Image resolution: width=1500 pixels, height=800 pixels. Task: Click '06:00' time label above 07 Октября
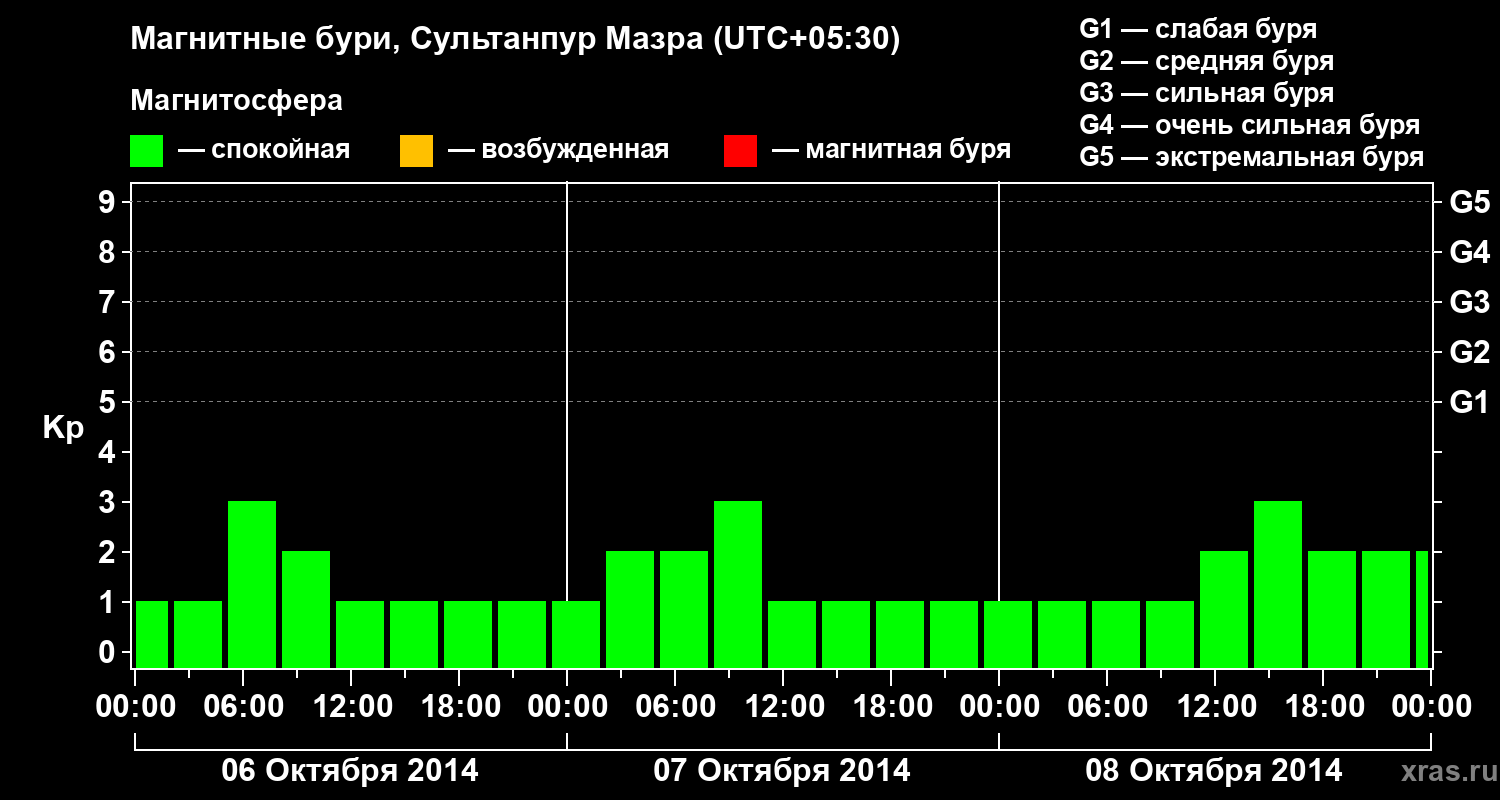[675, 707]
